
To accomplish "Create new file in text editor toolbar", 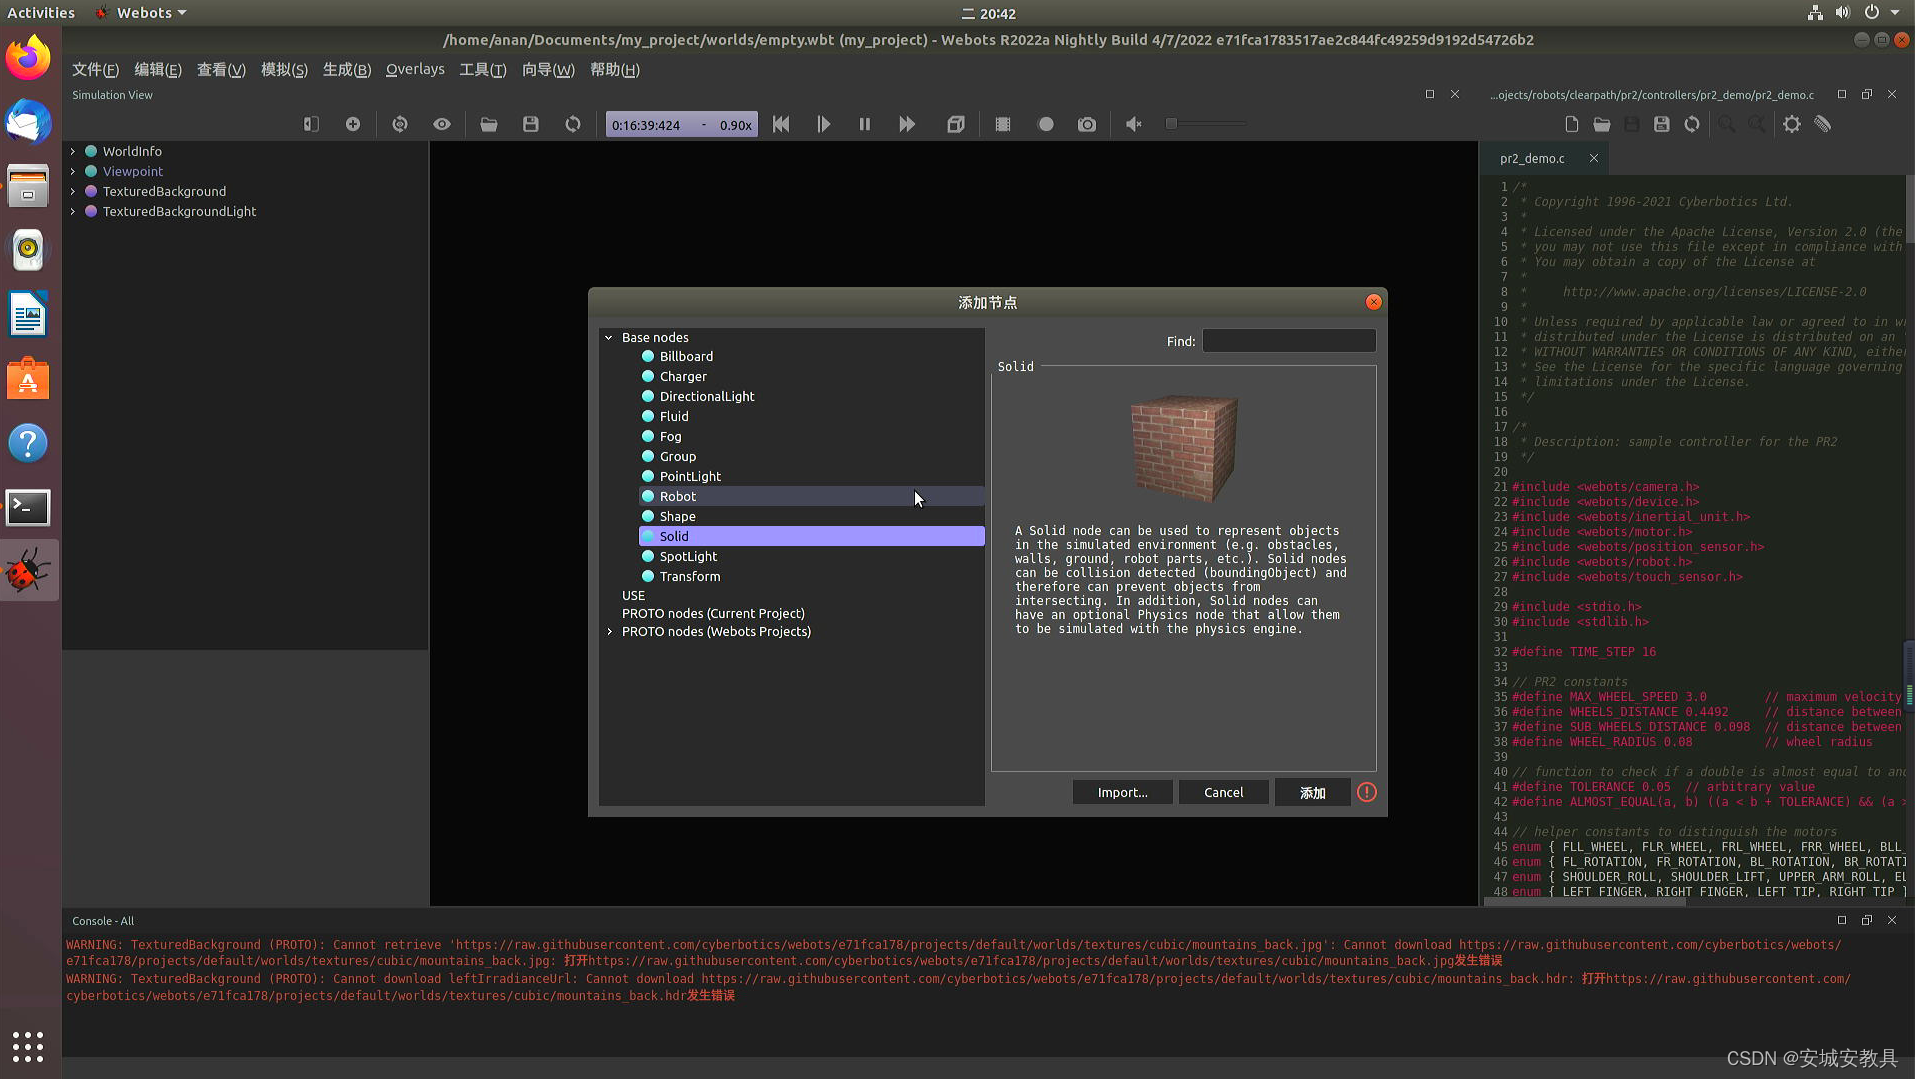I will click(x=1572, y=124).
